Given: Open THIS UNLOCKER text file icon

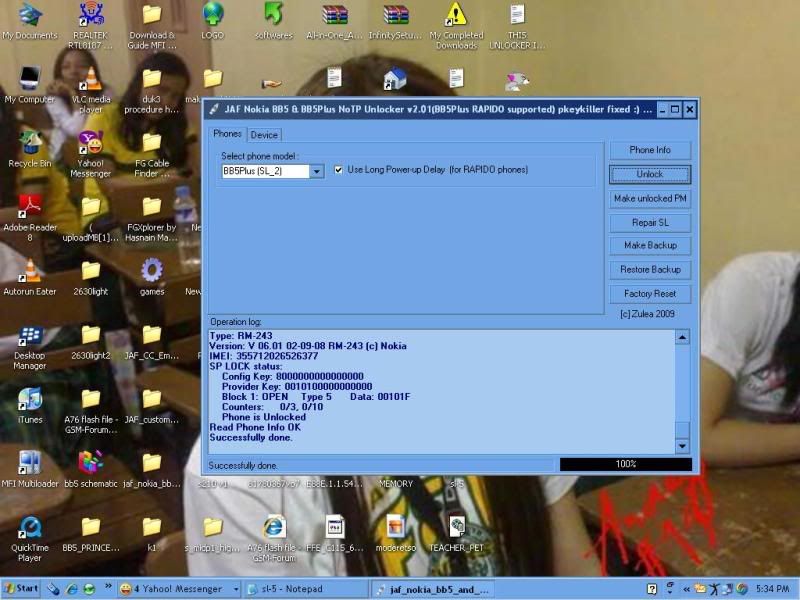Looking at the screenshot, I should pos(517,26).
